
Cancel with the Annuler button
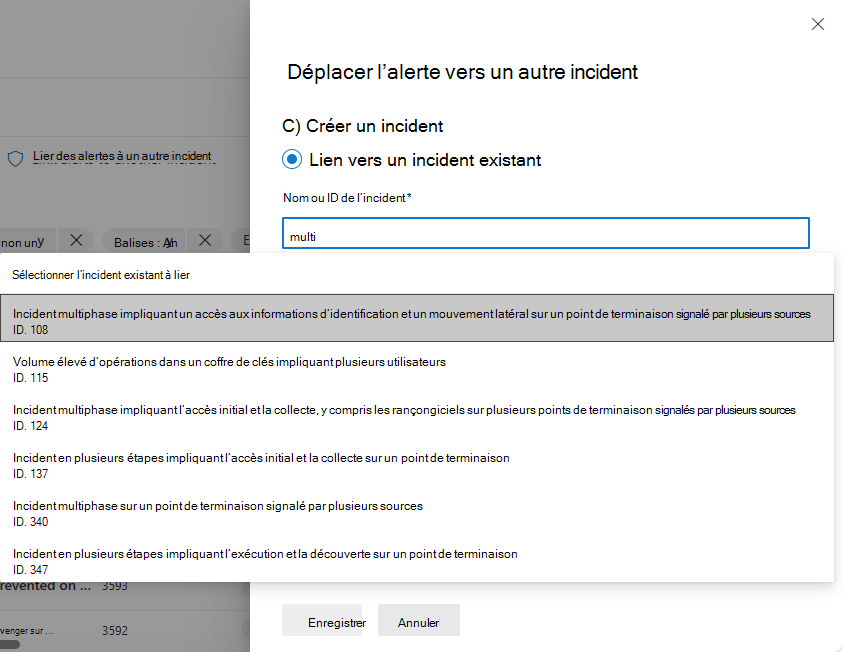pyautogui.click(x=418, y=620)
